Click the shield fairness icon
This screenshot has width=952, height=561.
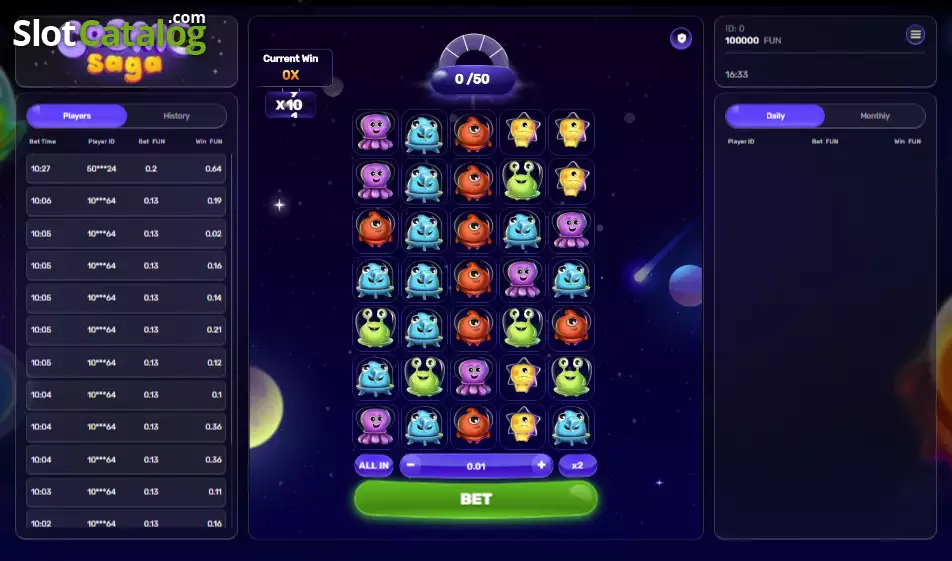(681, 39)
